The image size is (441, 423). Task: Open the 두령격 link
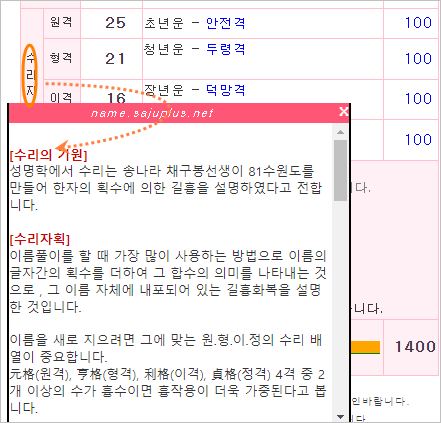226,49
